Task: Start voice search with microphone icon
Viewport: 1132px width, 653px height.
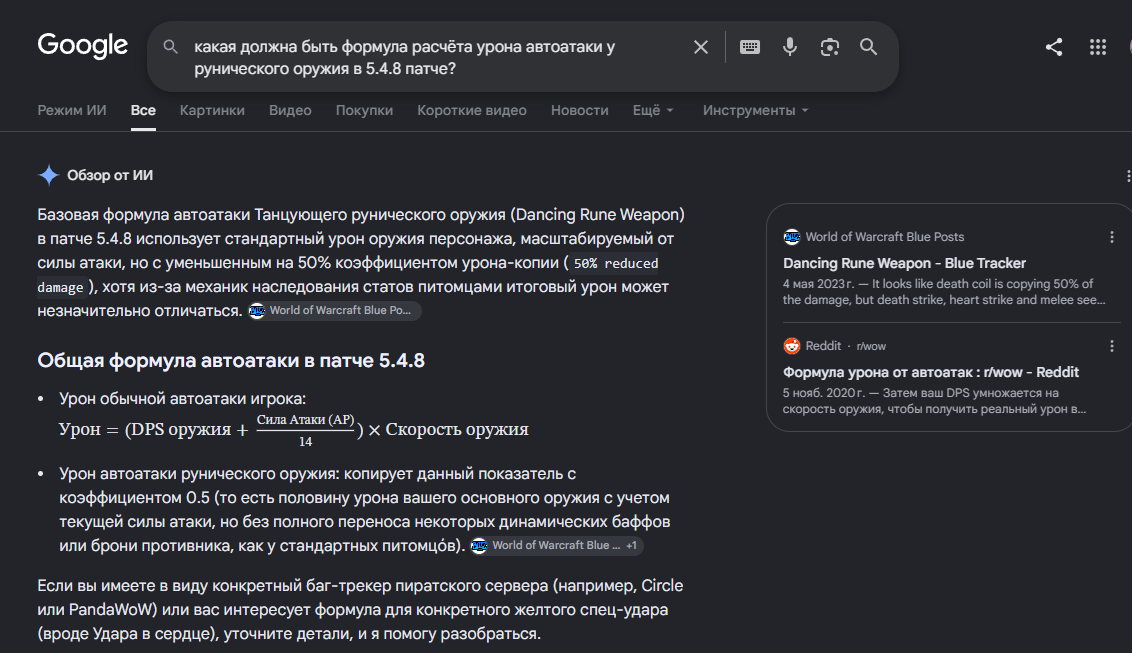Action: click(x=790, y=47)
